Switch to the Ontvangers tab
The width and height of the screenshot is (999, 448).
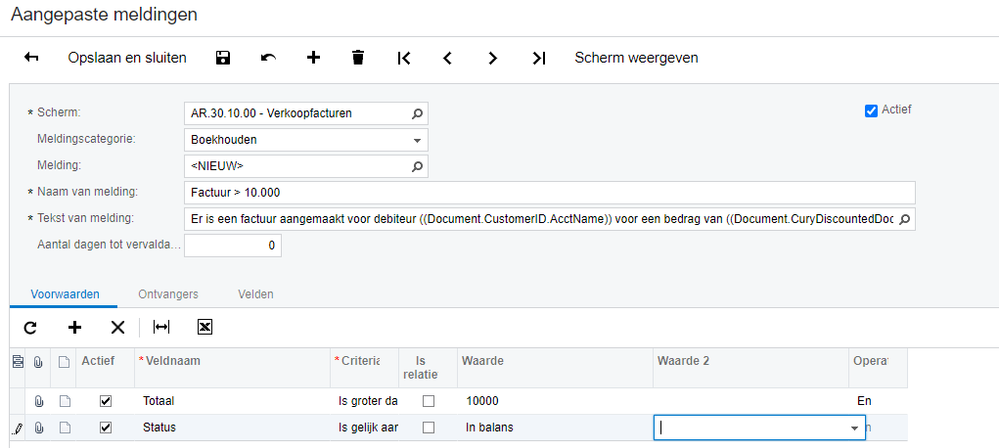168,294
